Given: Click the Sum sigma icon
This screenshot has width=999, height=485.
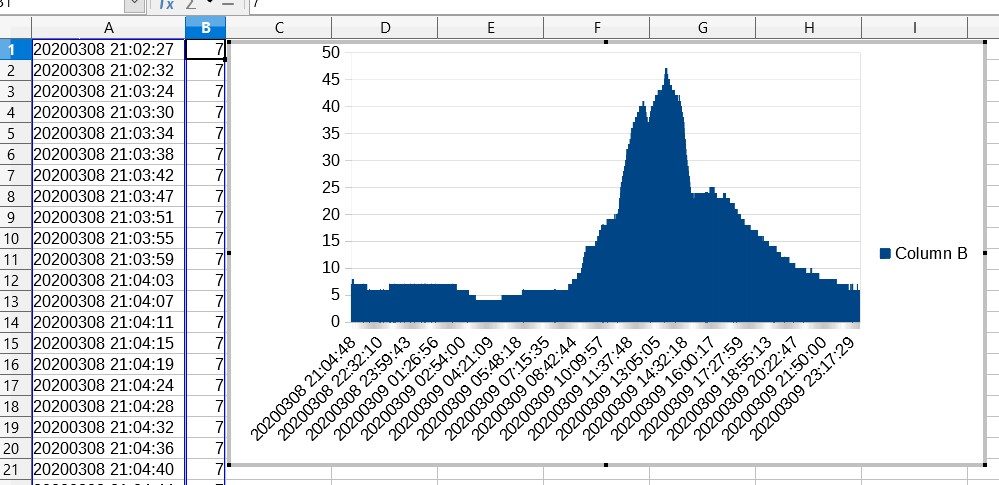Looking at the screenshot, I should click(x=190, y=5).
